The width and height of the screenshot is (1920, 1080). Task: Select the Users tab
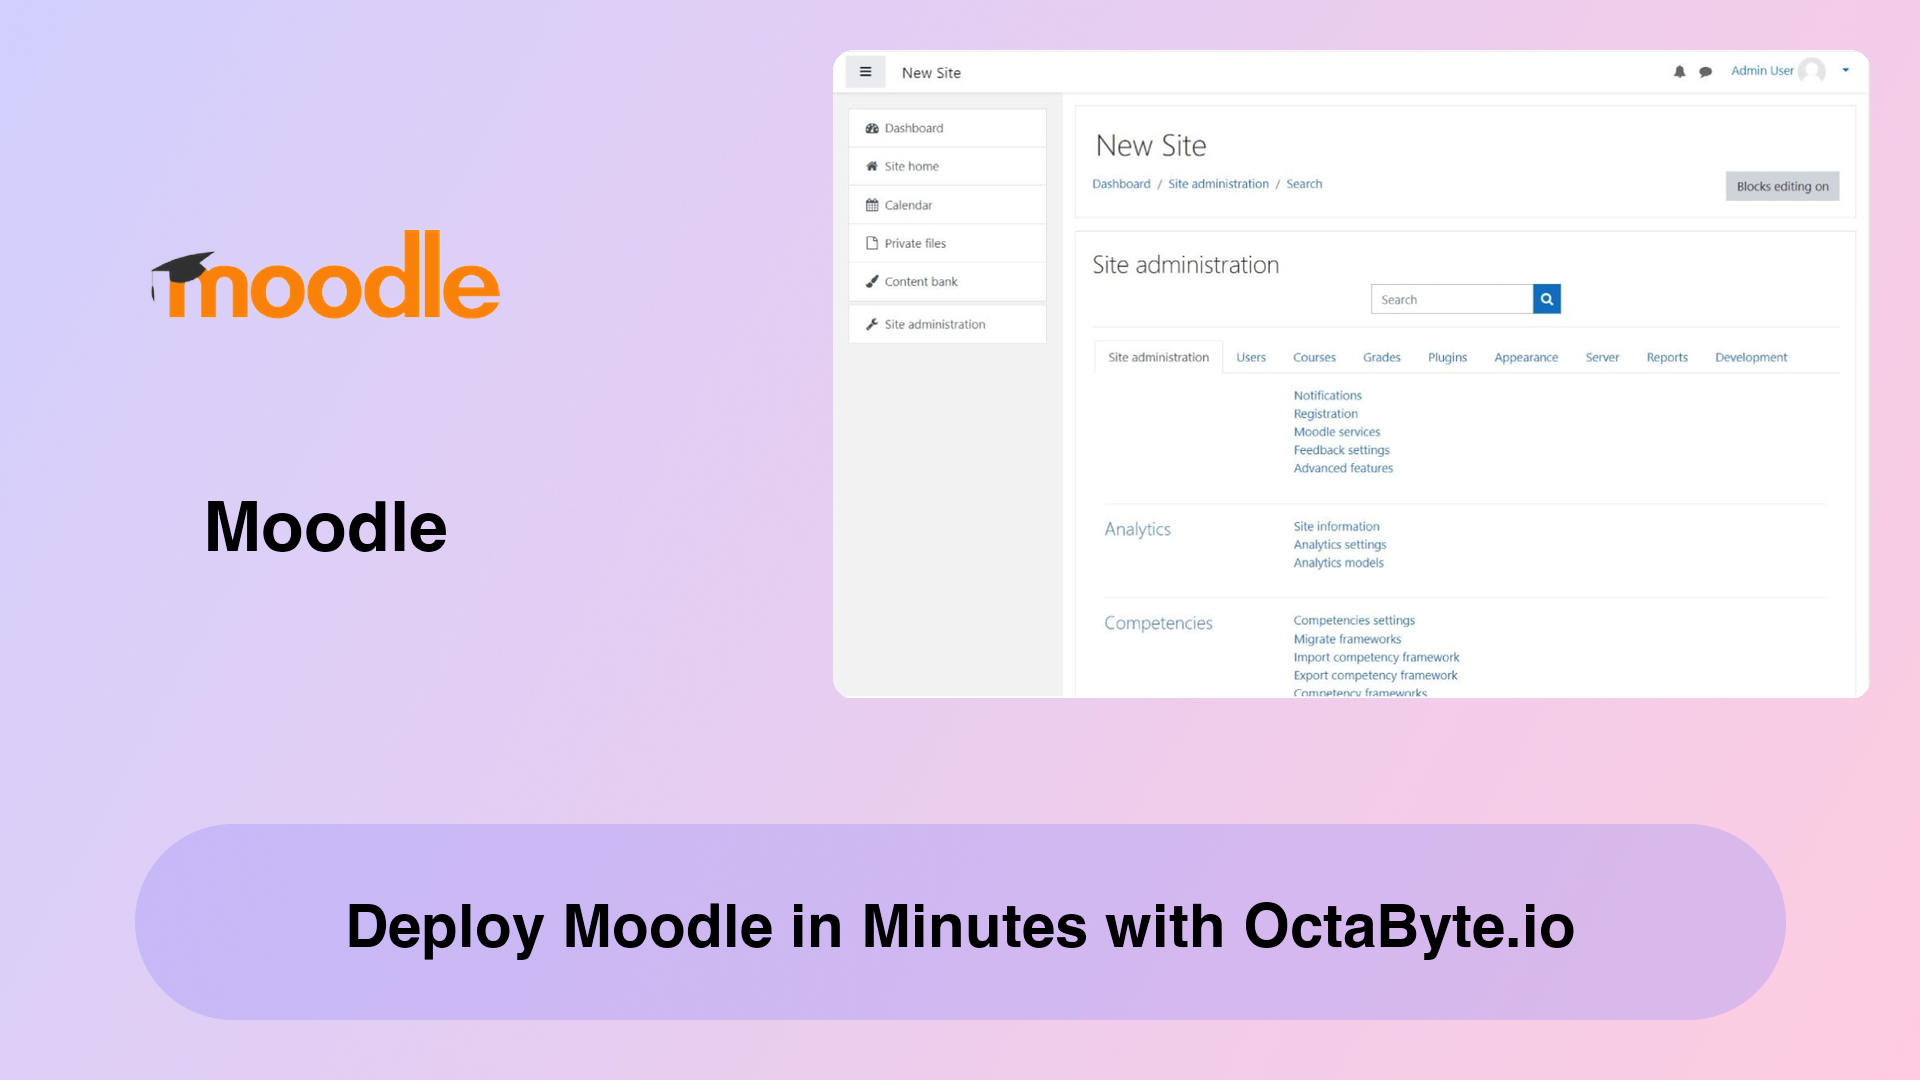(x=1251, y=357)
